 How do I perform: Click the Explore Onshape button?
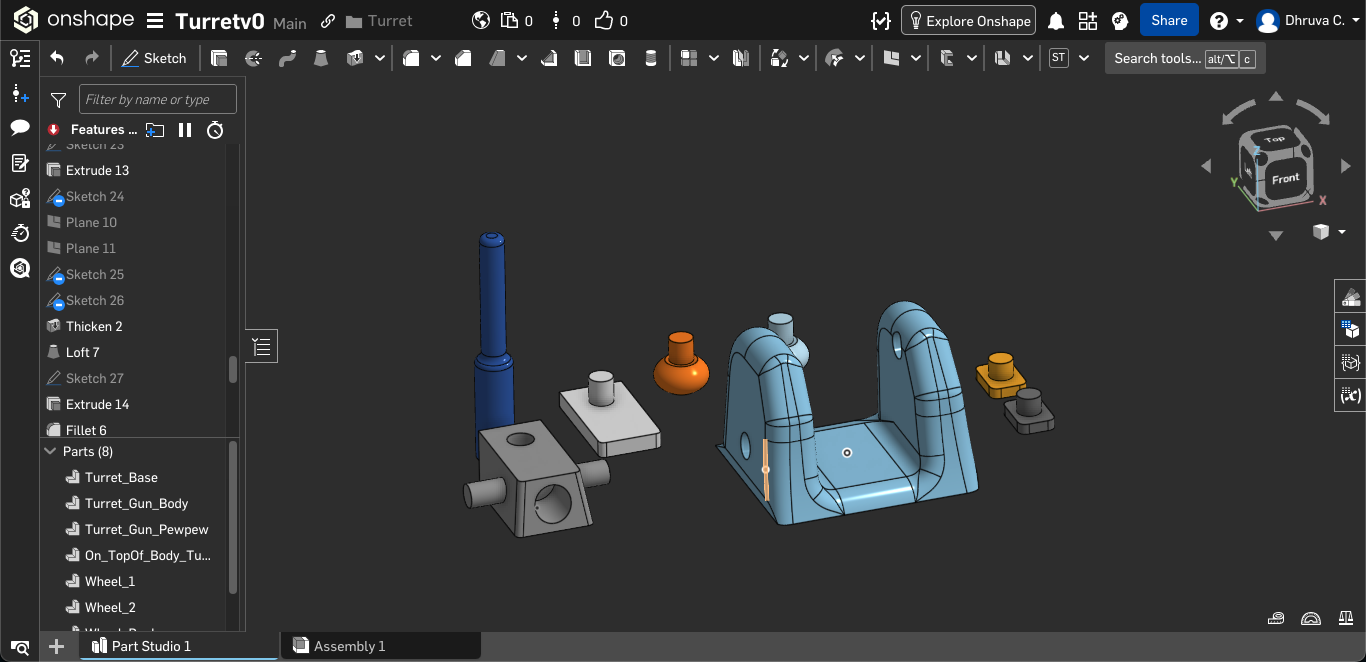[969, 21]
